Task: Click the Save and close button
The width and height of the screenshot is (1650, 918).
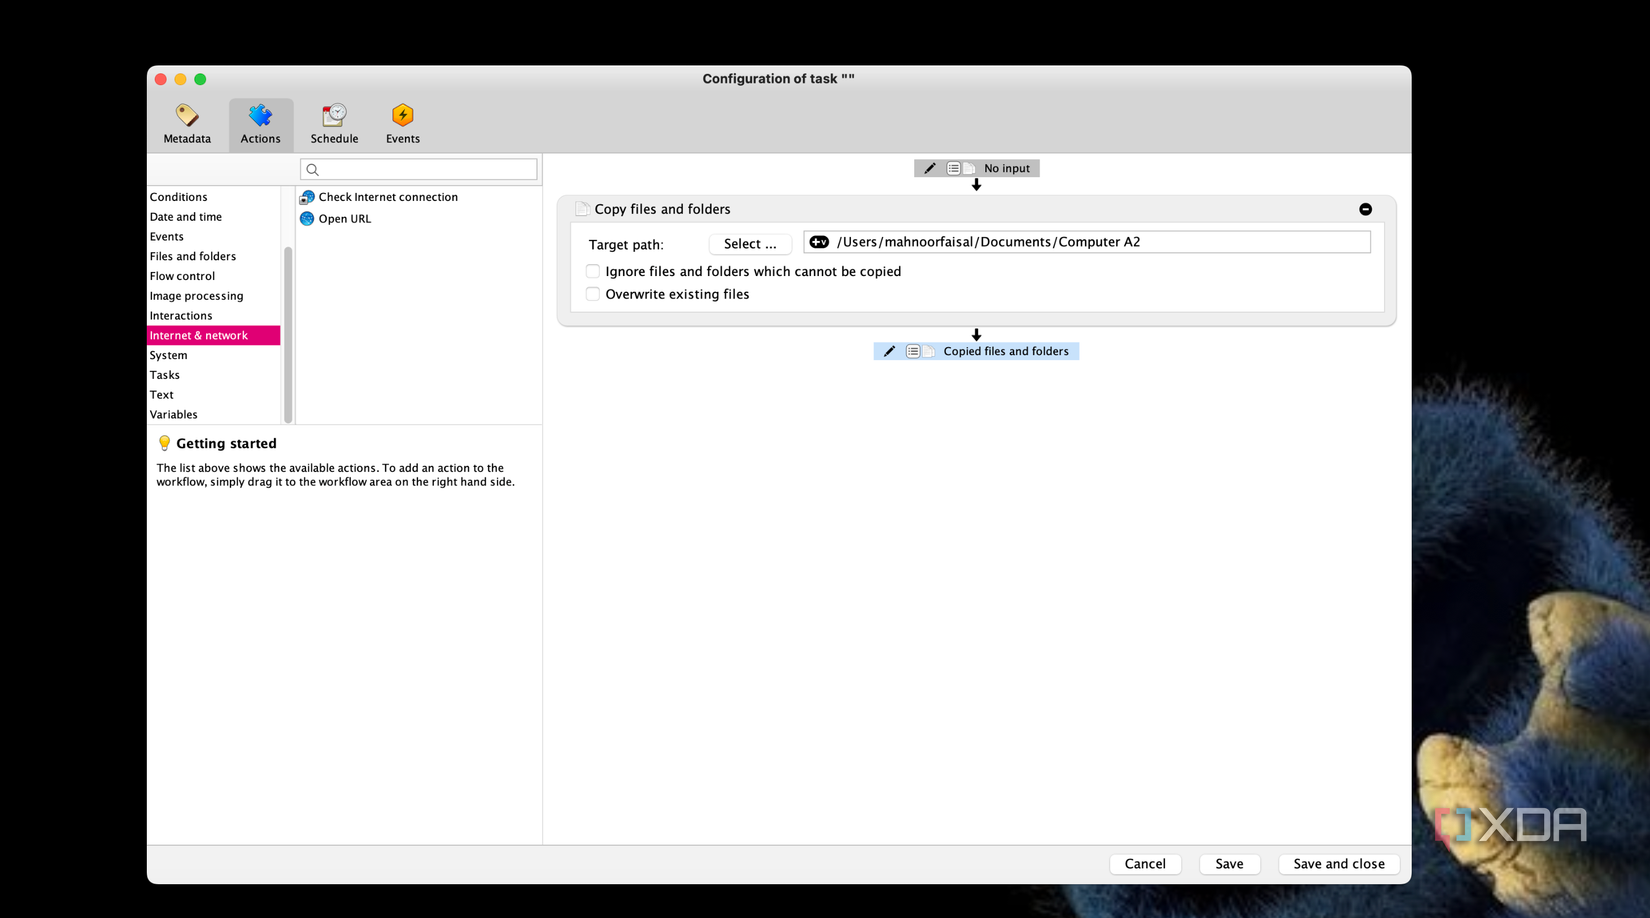Action: click(1338, 863)
